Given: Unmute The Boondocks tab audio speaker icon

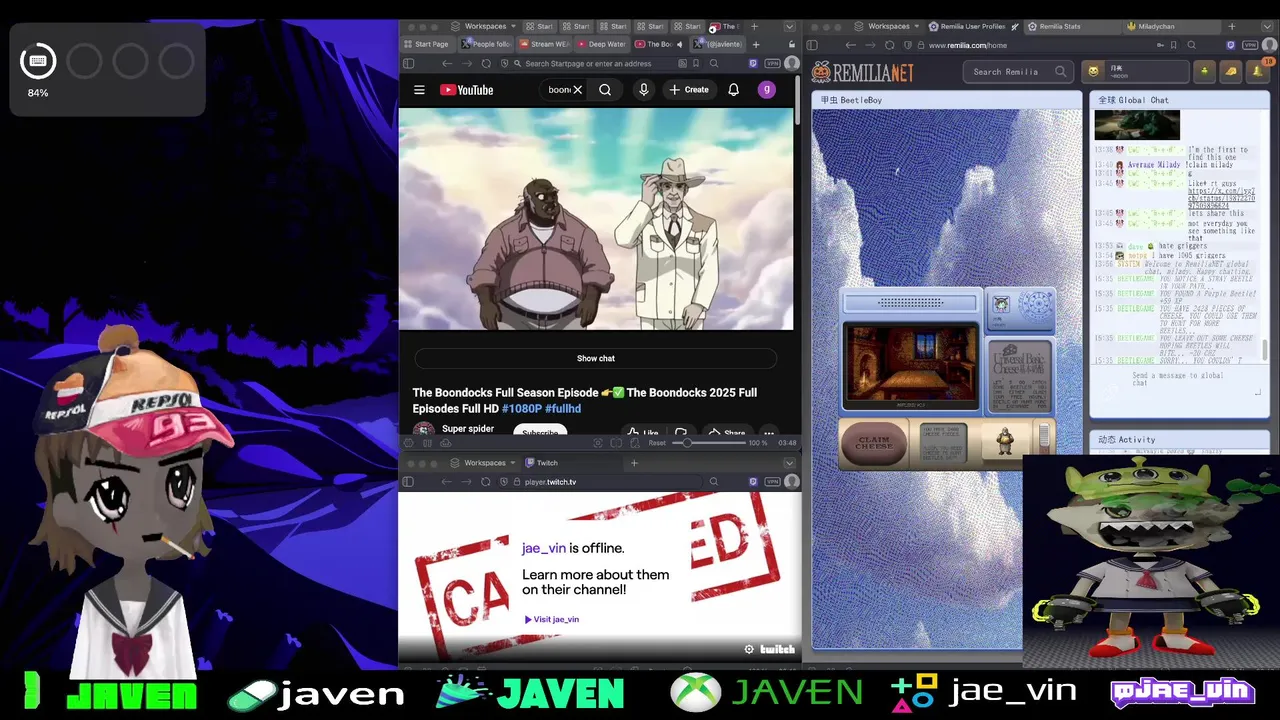Looking at the screenshot, I should coord(679,44).
